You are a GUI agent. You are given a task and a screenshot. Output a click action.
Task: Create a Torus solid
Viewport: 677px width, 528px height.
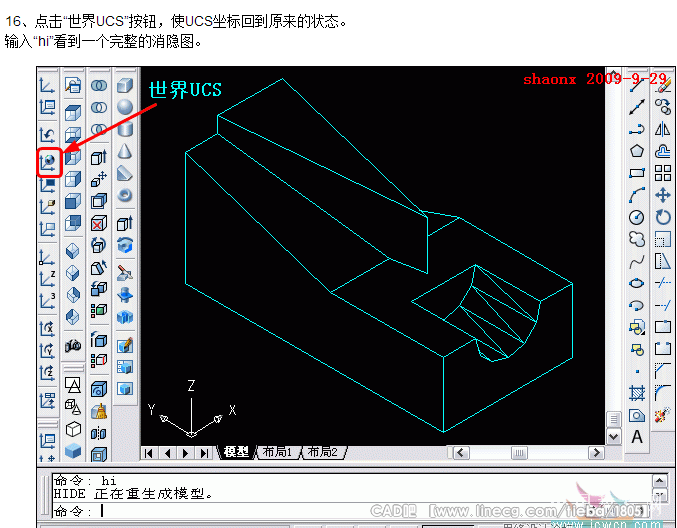click(125, 195)
